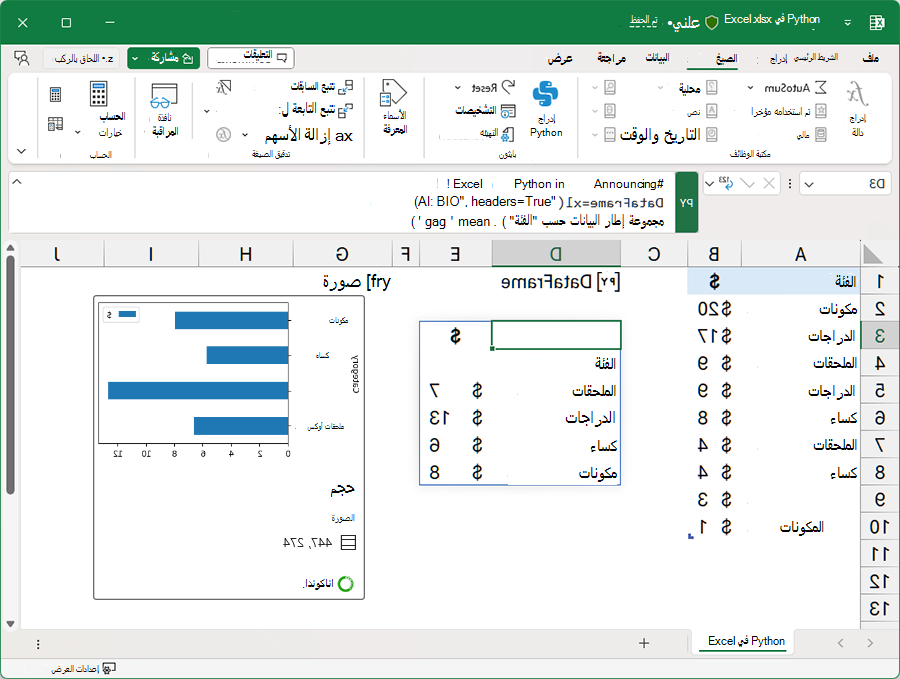The height and width of the screenshot is (679, 900).
Task: Select the الصيغ (Formulas) tab
Action: (726, 58)
